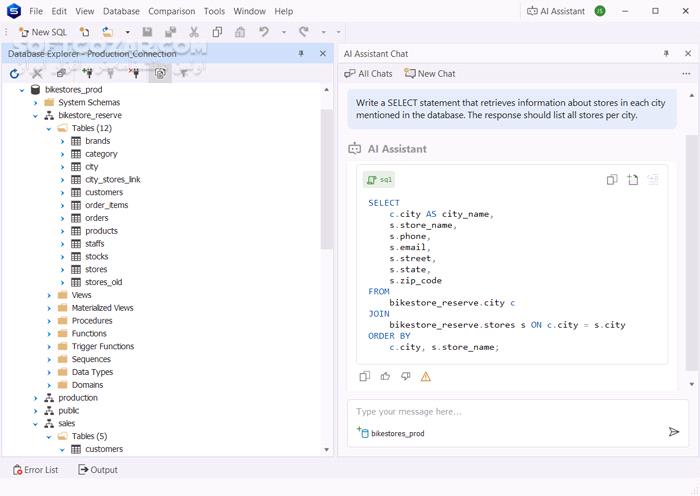Click the Redo arrow icon
This screenshot has height=496, width=700.
[304, 32]
